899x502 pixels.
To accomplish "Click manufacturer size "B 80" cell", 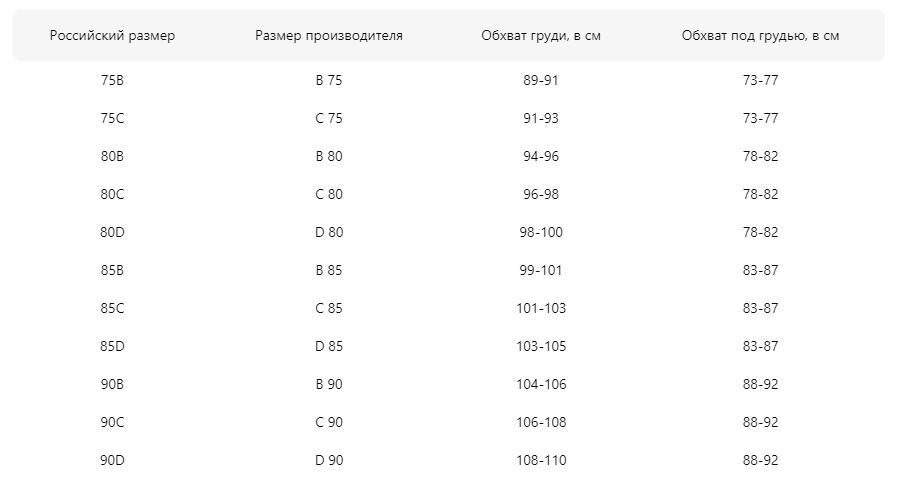I will tap(329, 156).
